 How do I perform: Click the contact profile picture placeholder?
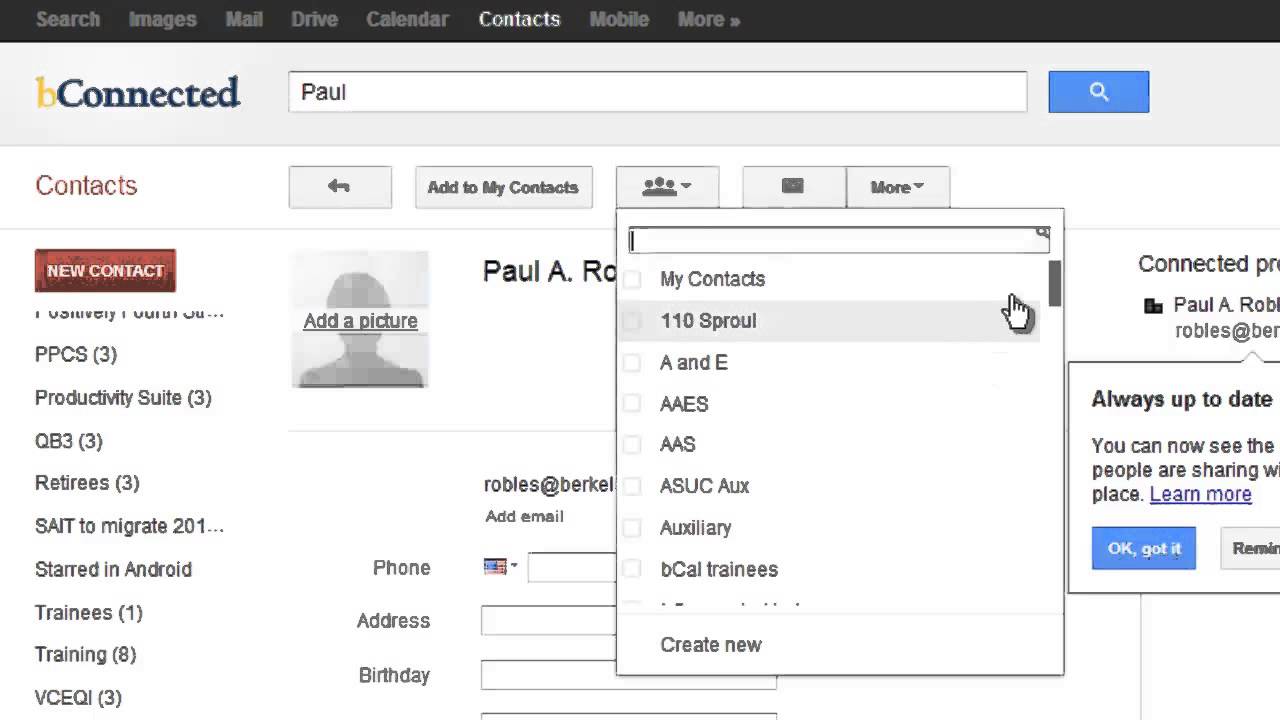(x=360, y=319)
